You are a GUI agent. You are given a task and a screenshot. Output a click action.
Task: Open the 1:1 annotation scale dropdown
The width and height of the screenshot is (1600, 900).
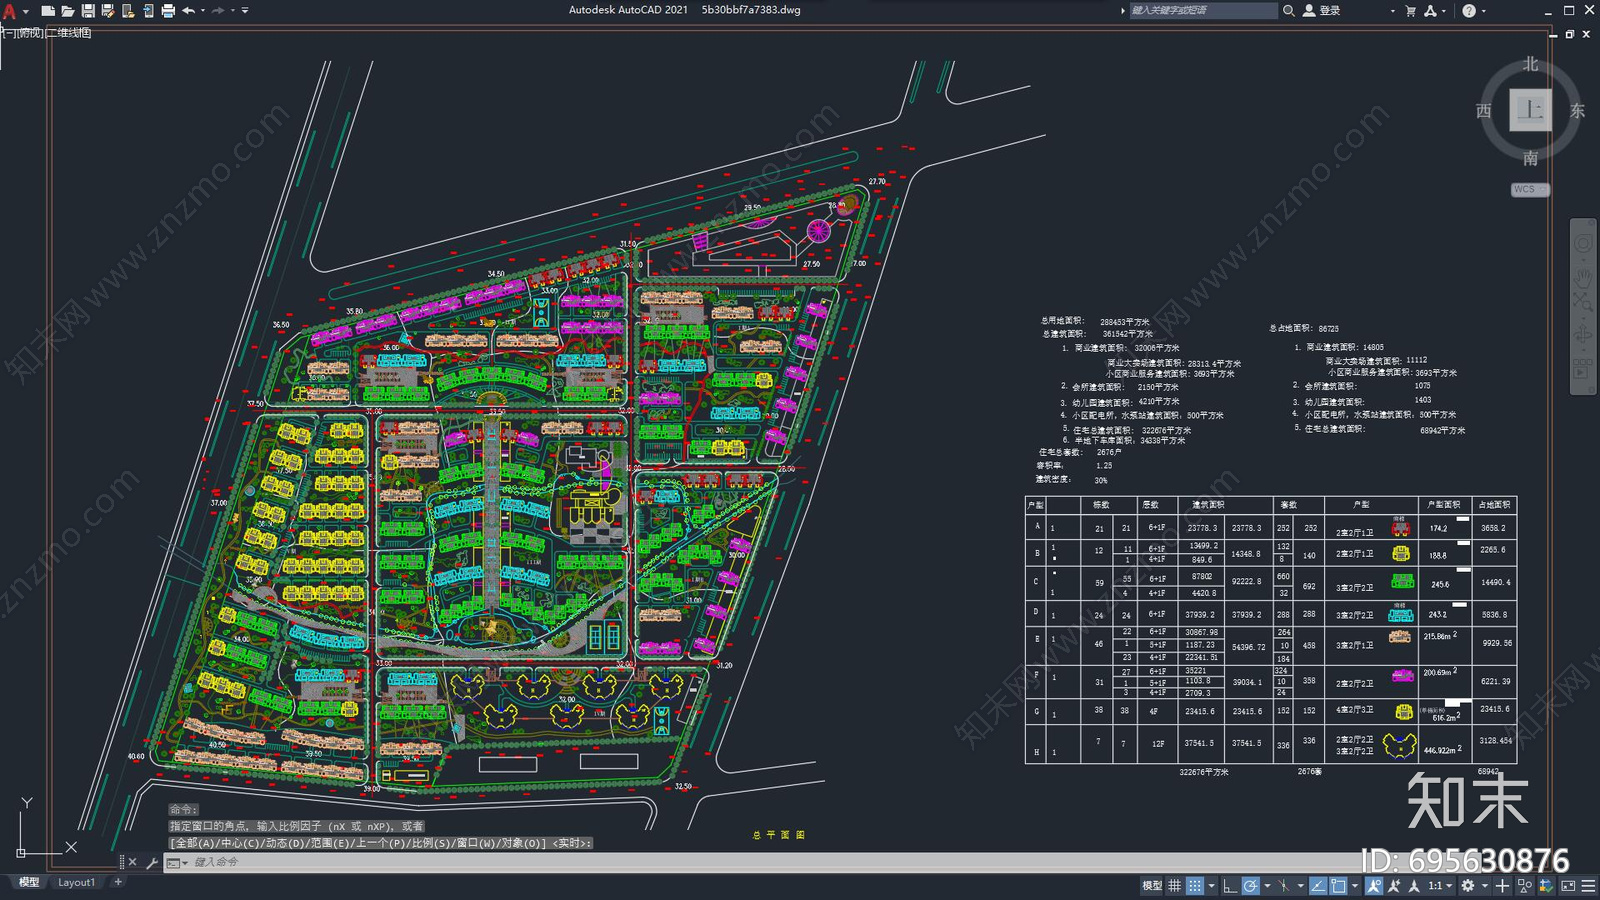tap(1441, 886)
